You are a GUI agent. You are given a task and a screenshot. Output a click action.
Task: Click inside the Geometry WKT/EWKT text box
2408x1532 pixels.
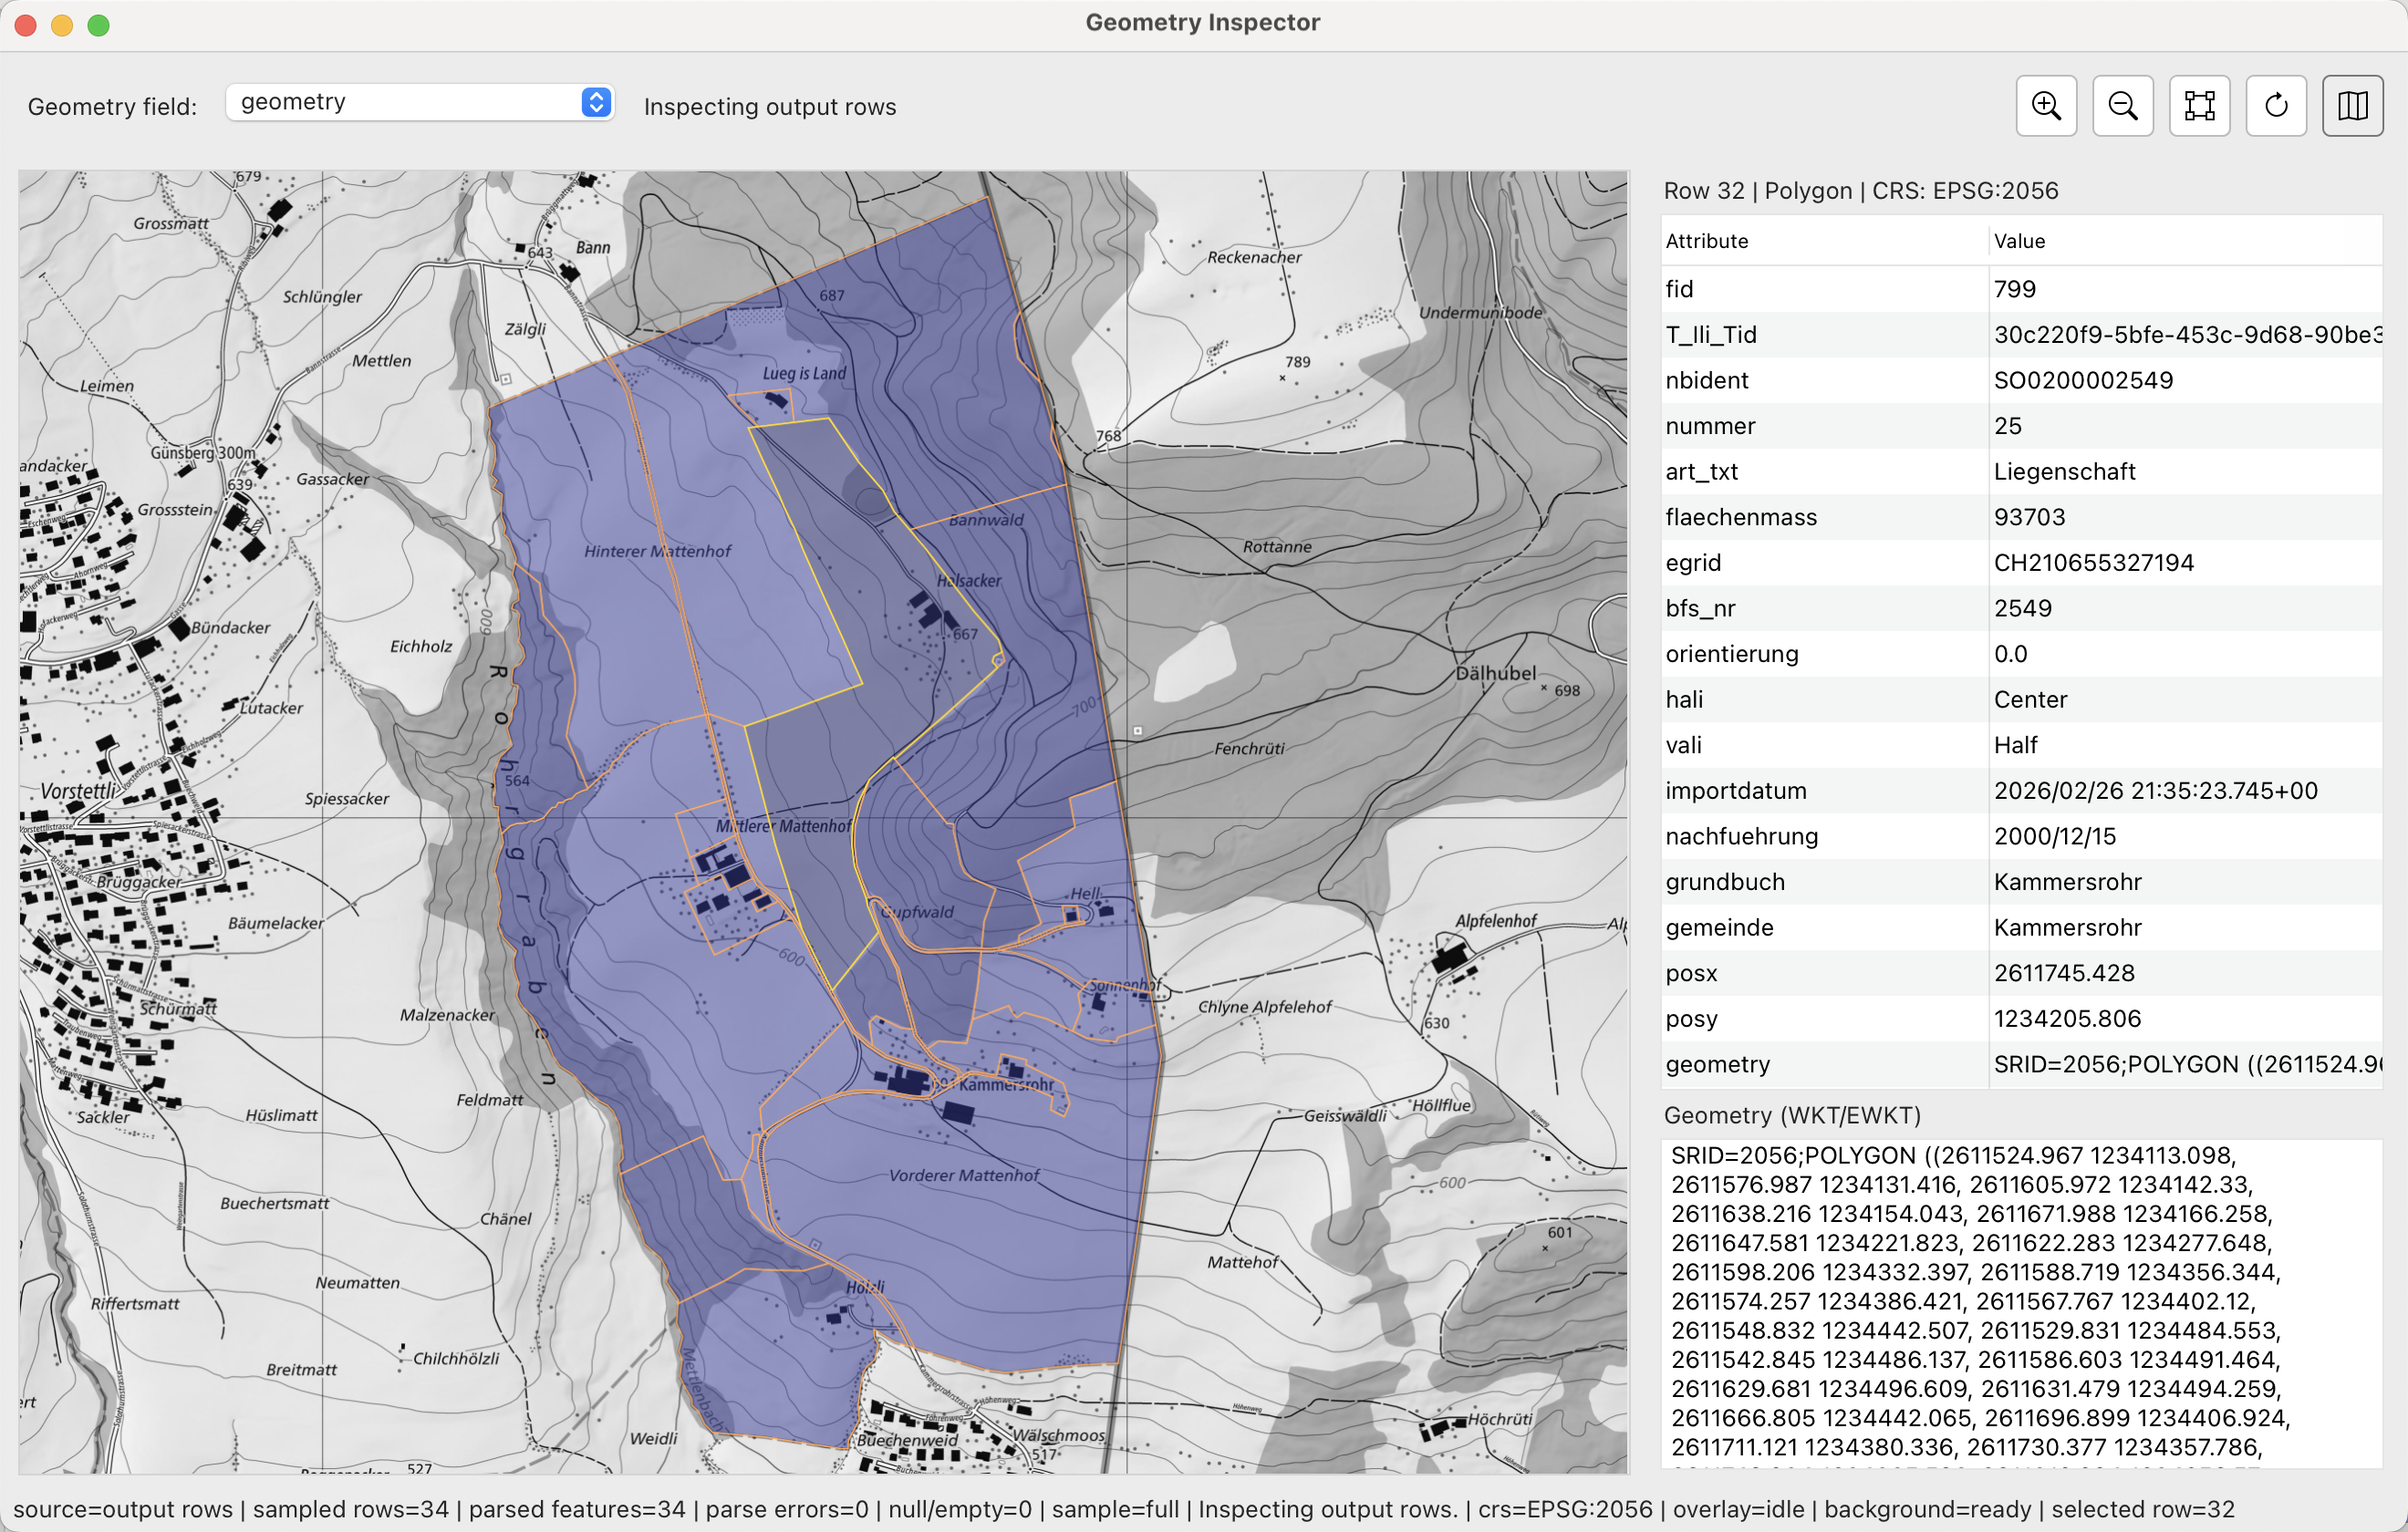[x=2020, y=1300]
